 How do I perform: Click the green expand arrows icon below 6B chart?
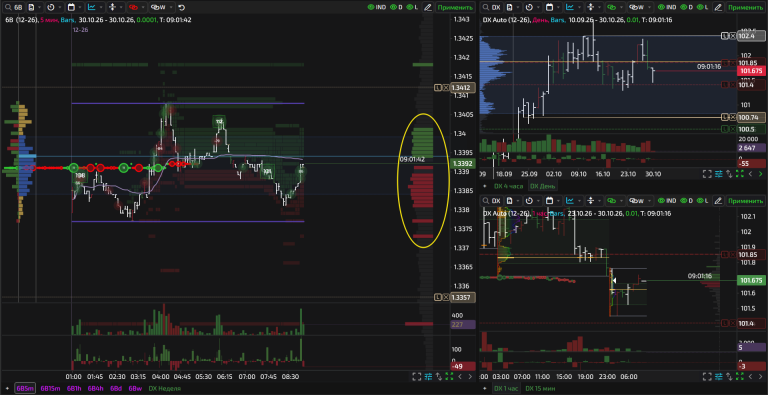449,376
